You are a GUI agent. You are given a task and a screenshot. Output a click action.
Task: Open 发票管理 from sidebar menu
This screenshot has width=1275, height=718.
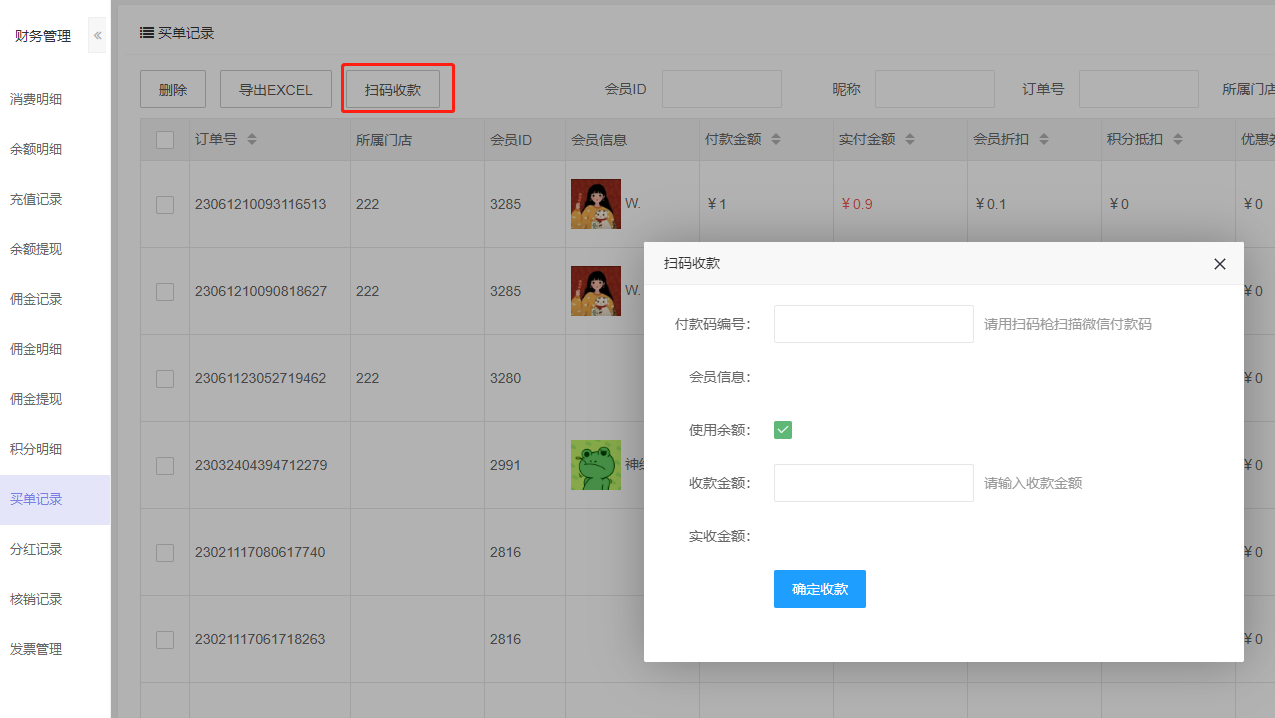click(36, 649)
